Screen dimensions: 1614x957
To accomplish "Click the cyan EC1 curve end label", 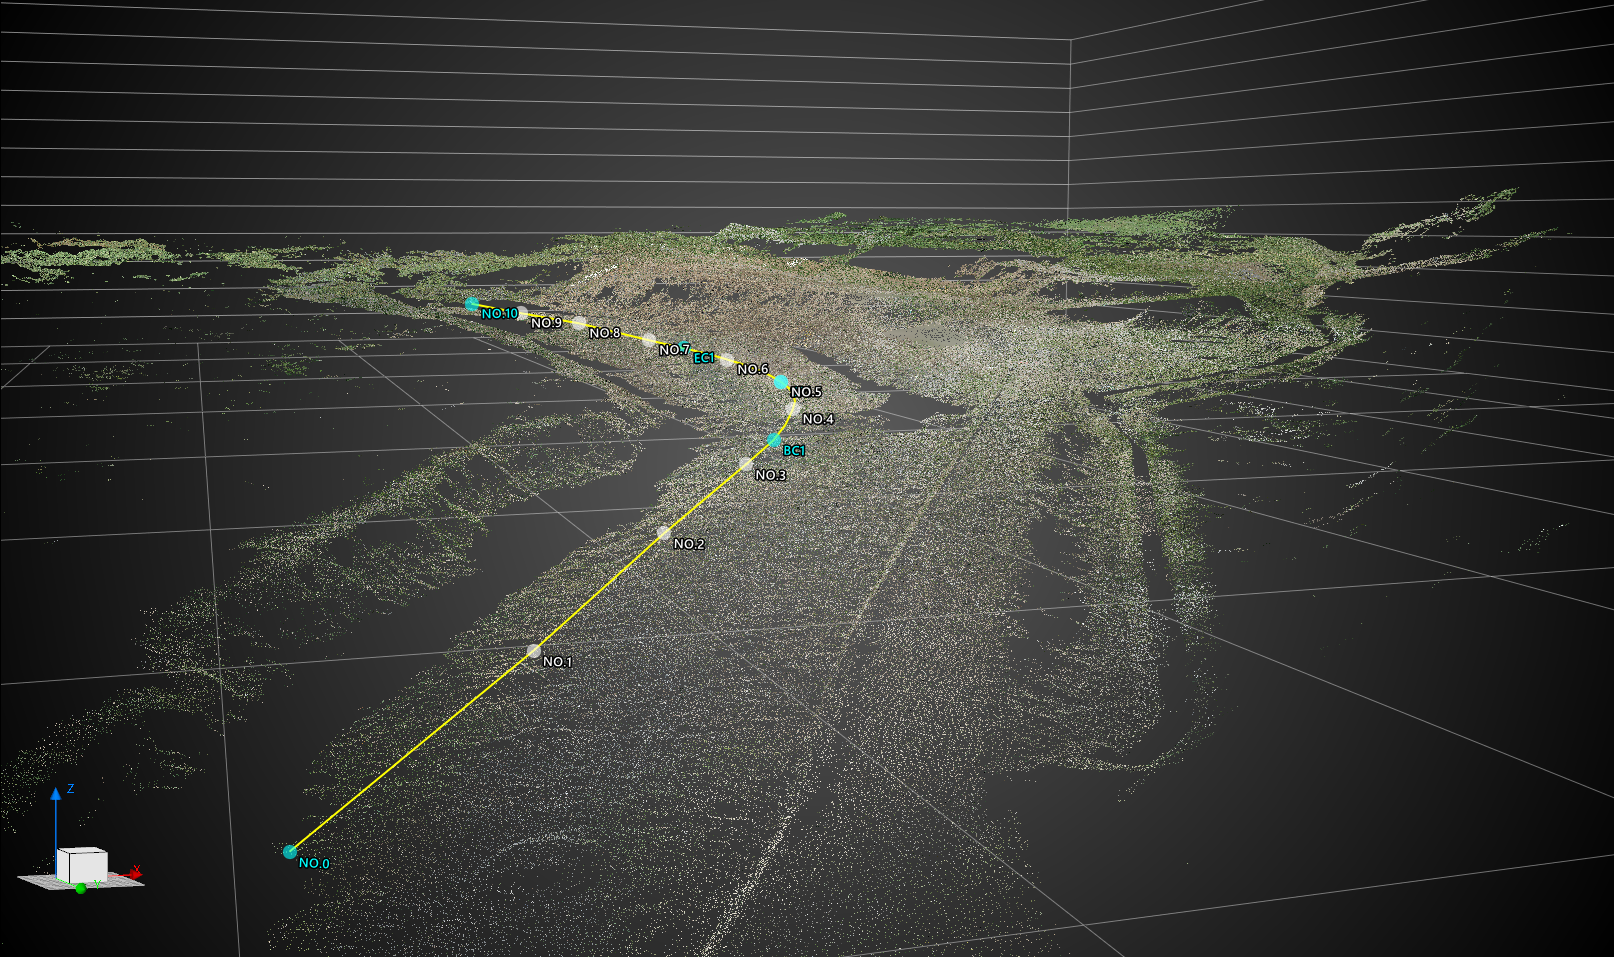I will (704, 358).
